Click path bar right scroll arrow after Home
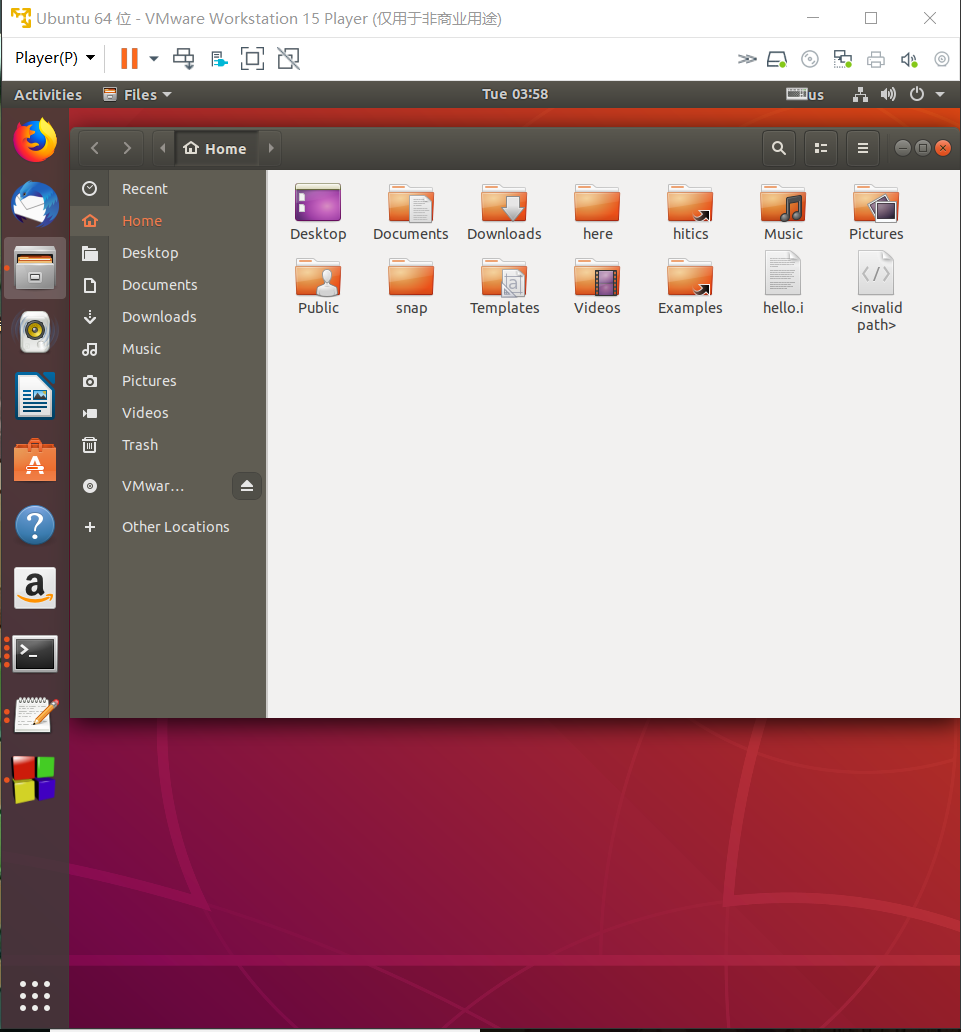The image size is (961, 1032). point(271,148)
